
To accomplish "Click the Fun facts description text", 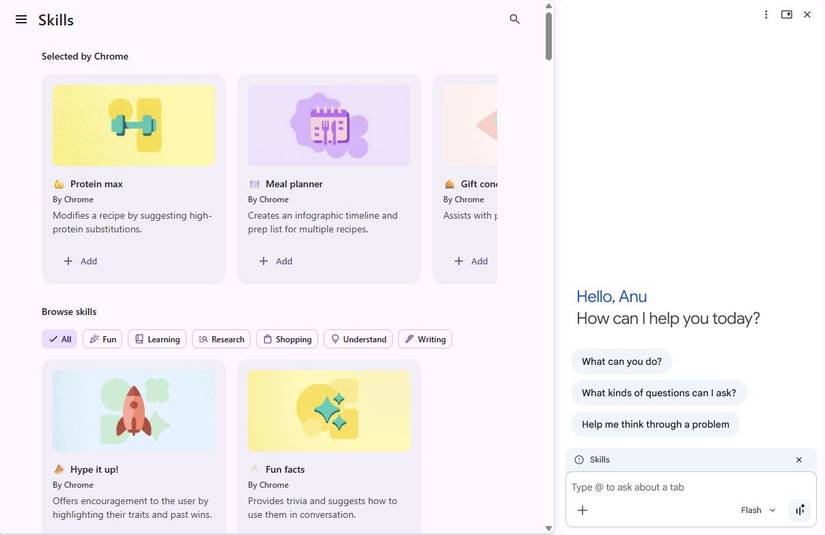I will pyautogui.click(x=323, y=508).
